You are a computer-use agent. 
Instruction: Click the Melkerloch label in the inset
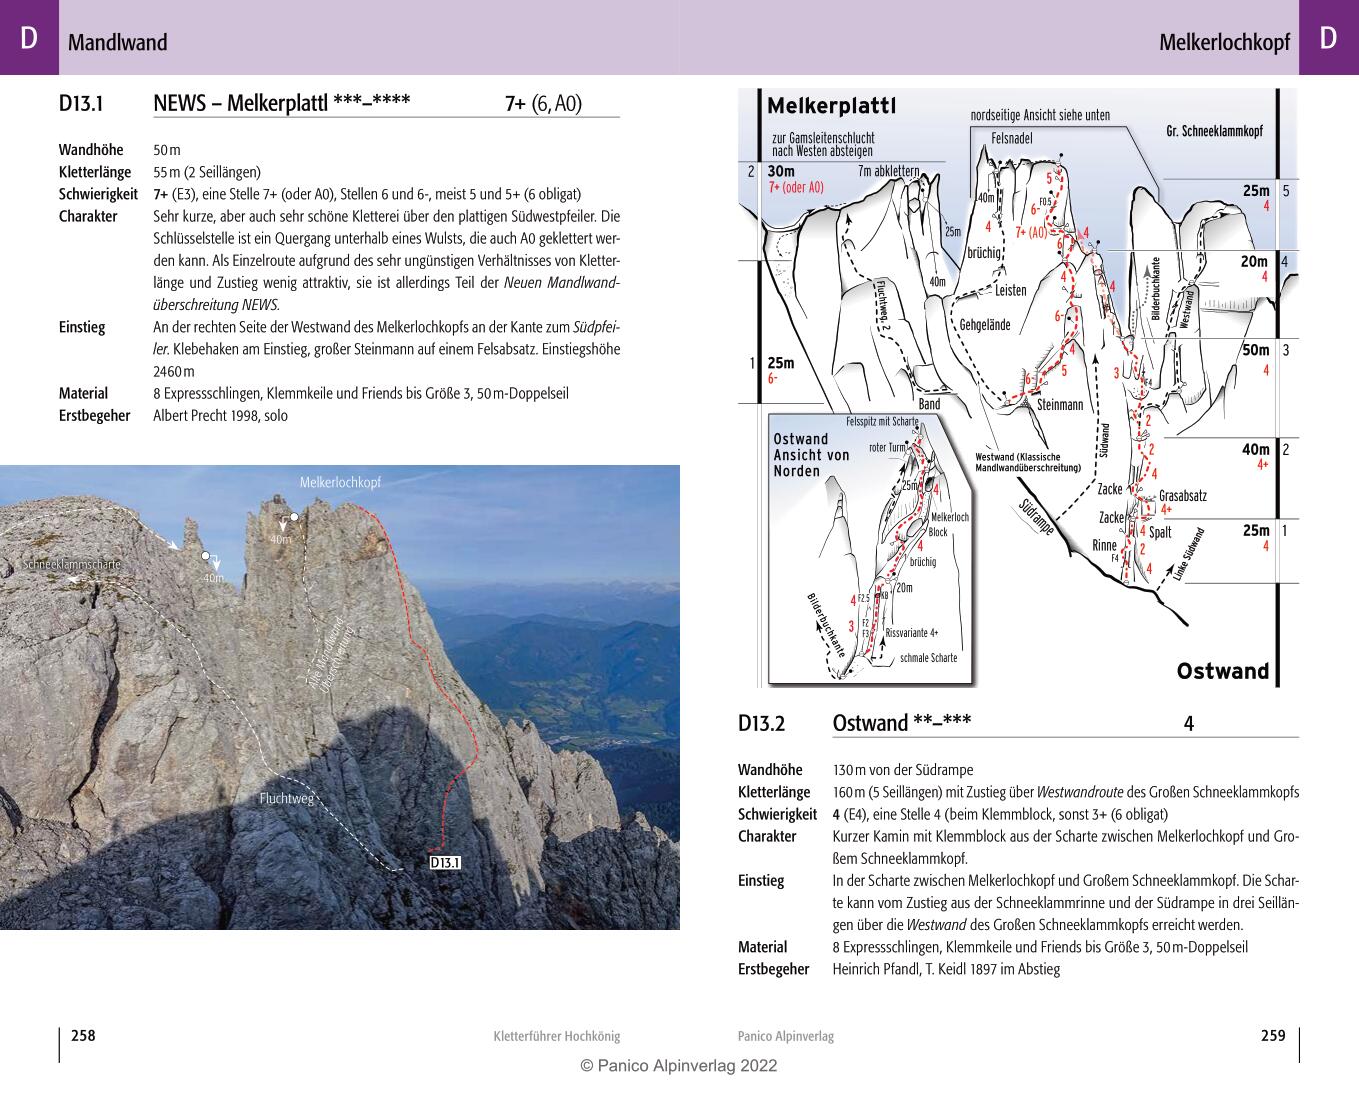[x=949, y=517]
